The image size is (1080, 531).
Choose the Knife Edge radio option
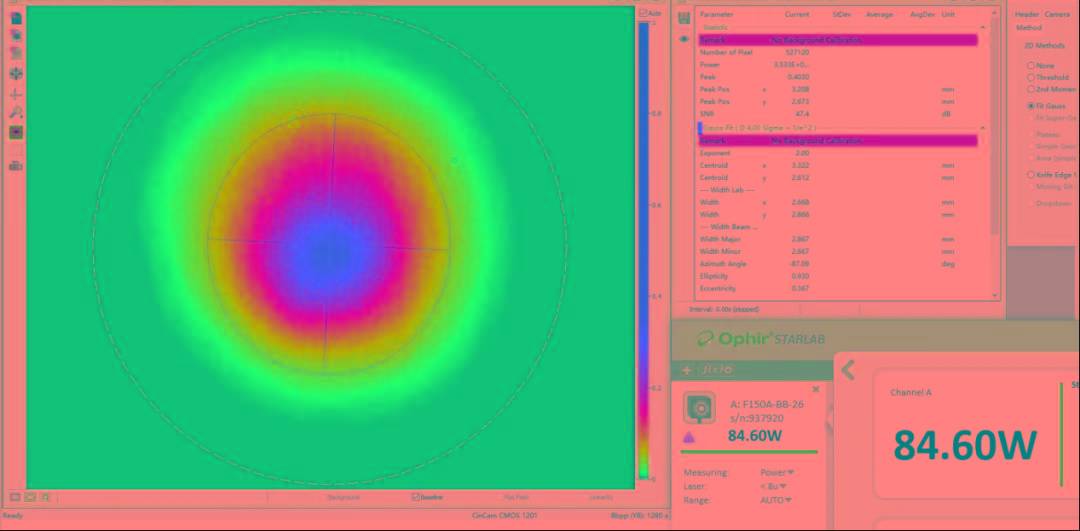tap(1031, 175)
